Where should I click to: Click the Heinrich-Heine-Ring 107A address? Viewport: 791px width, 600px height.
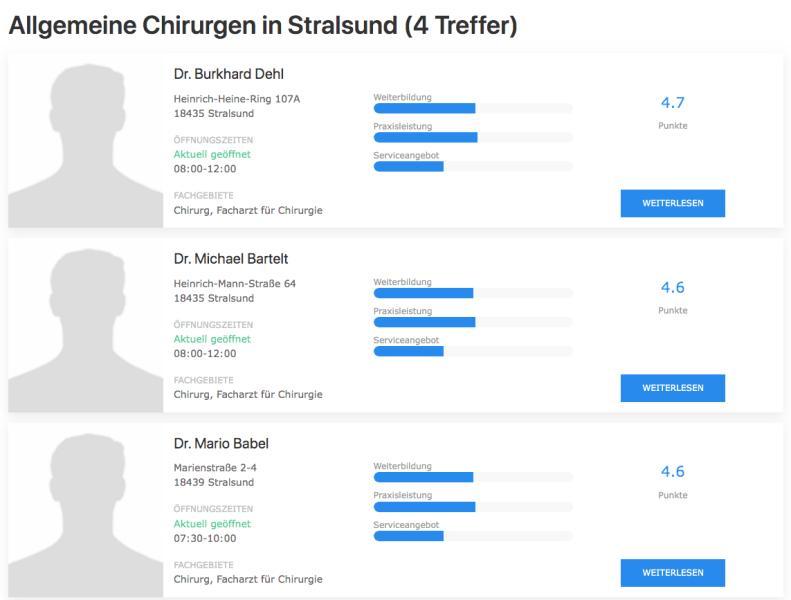point(237,99)
